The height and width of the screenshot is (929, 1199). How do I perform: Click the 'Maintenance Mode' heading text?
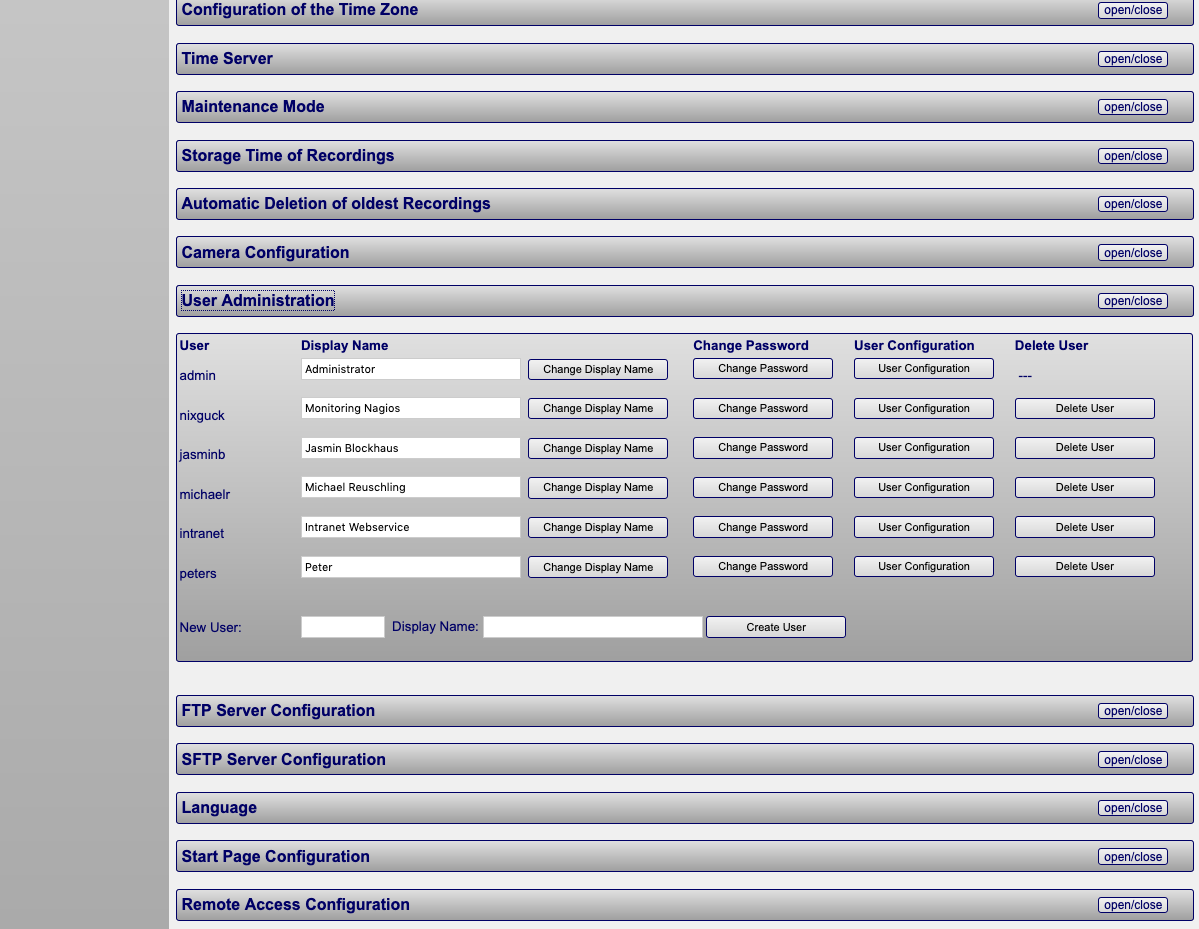252,106
